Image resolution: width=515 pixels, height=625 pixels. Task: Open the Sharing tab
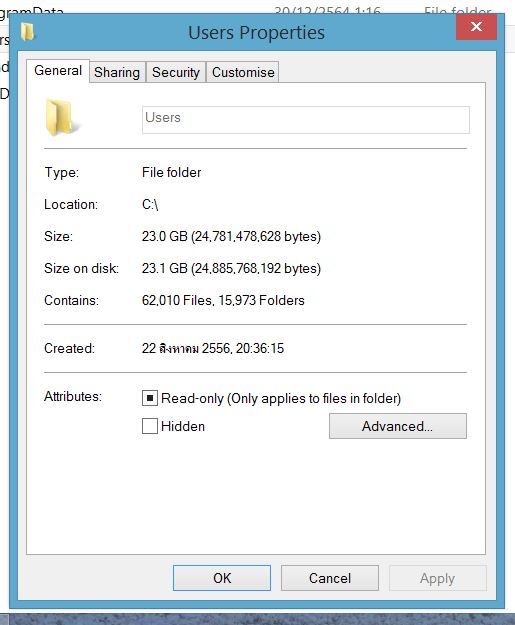[117, 72]
